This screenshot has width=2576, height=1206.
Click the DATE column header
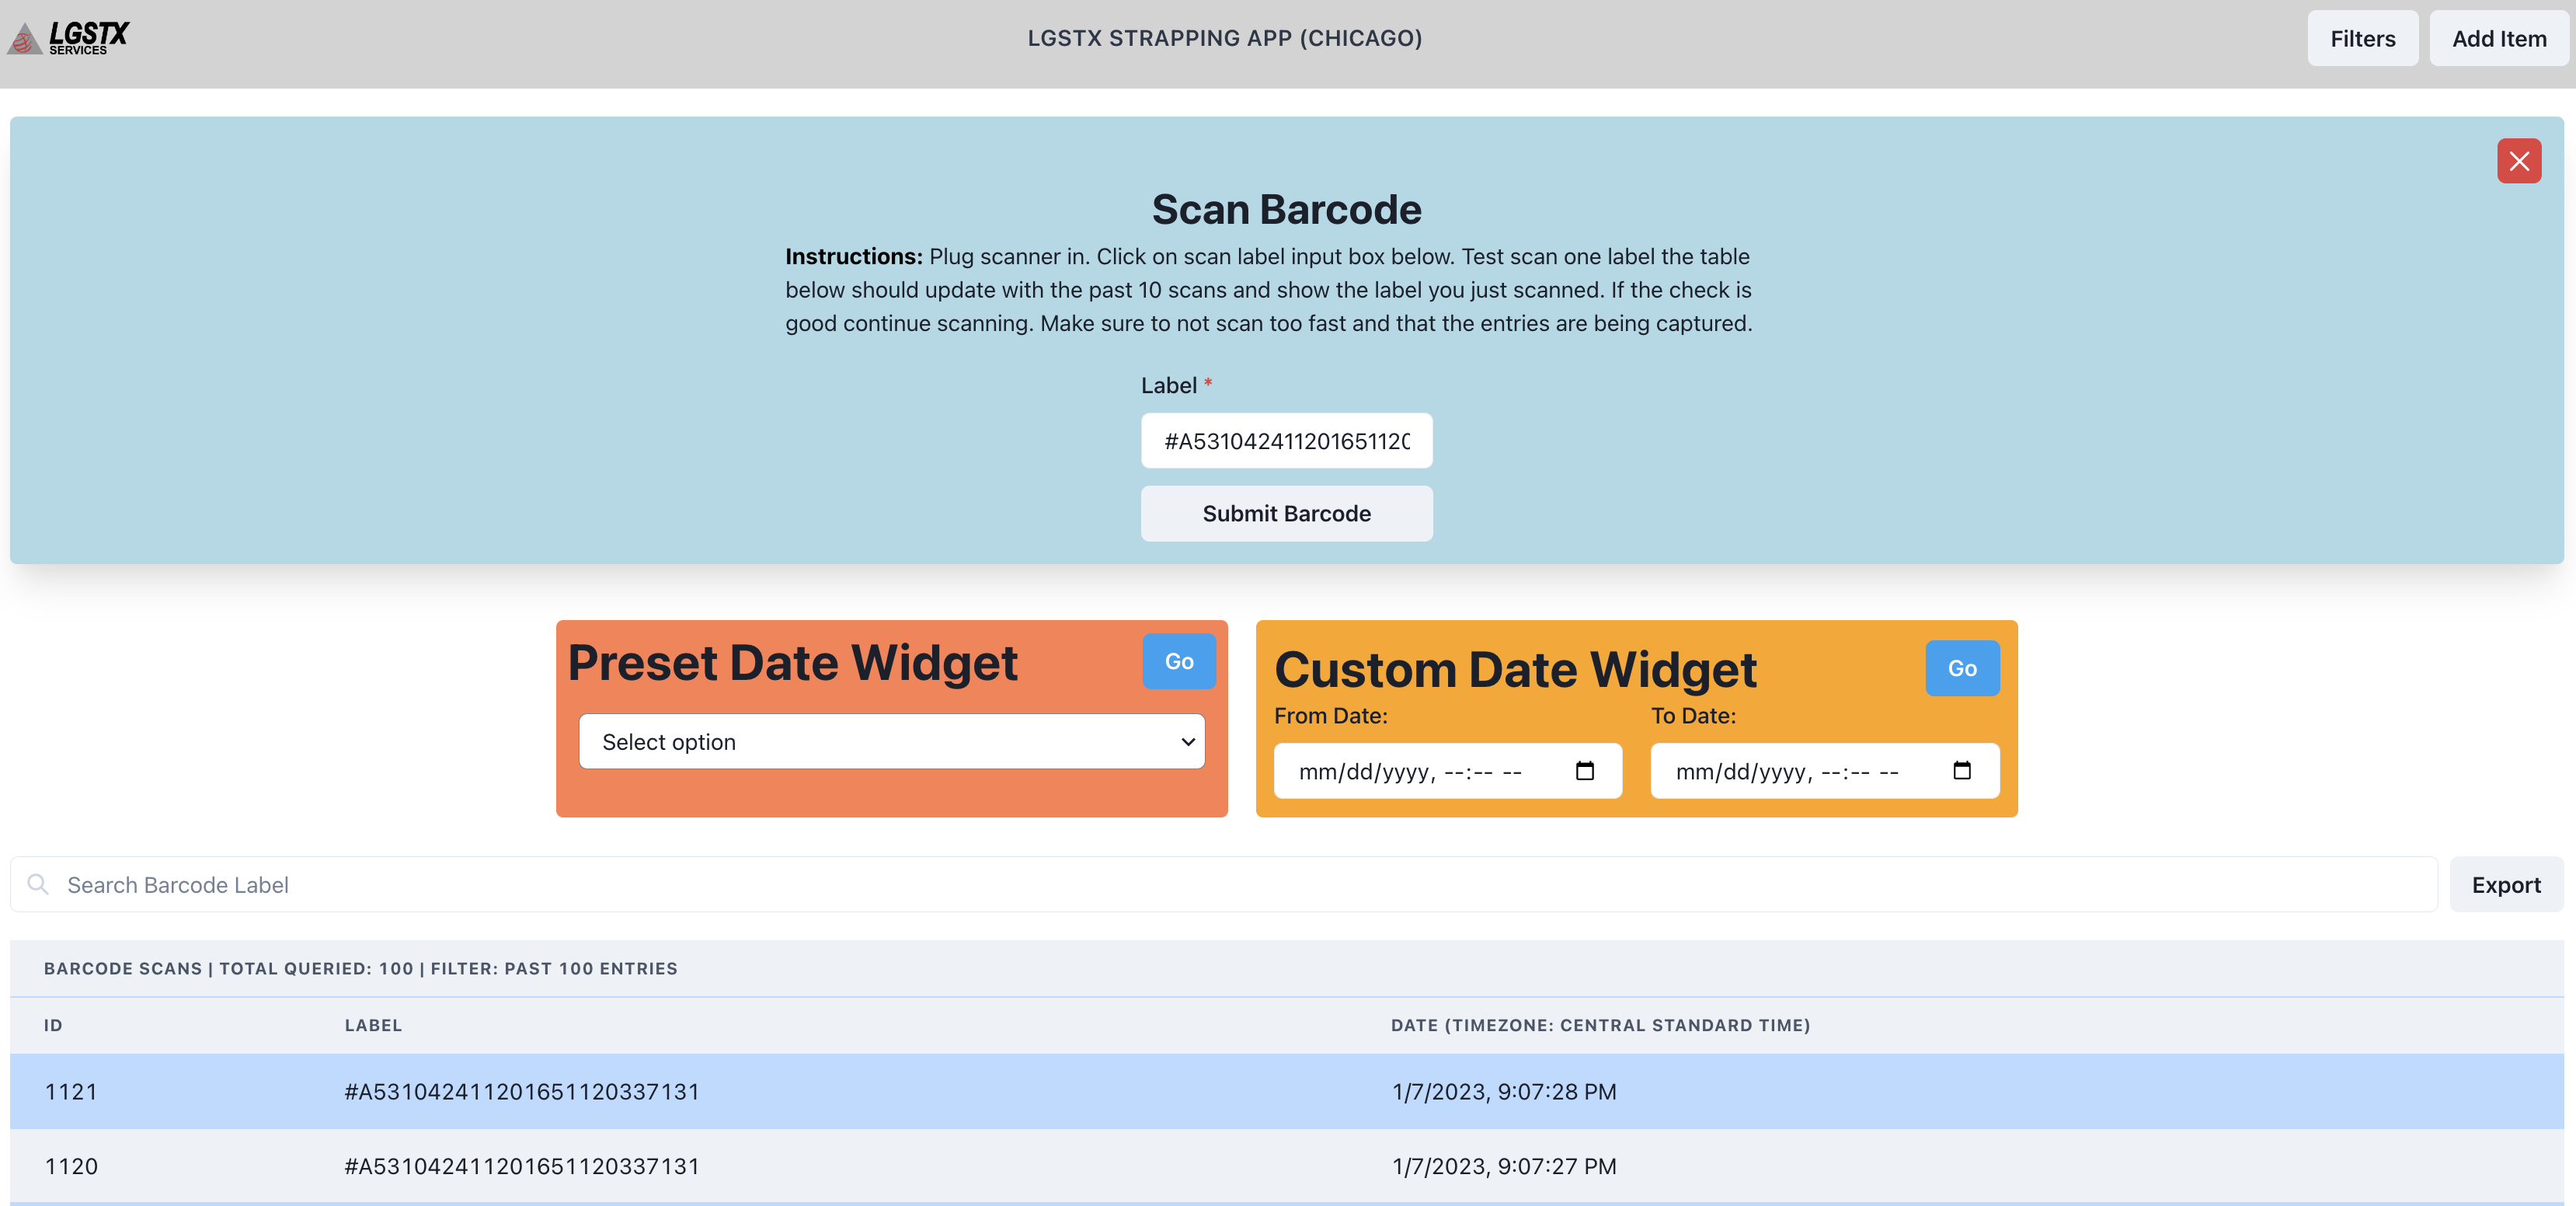(x=1600, y=1025)
